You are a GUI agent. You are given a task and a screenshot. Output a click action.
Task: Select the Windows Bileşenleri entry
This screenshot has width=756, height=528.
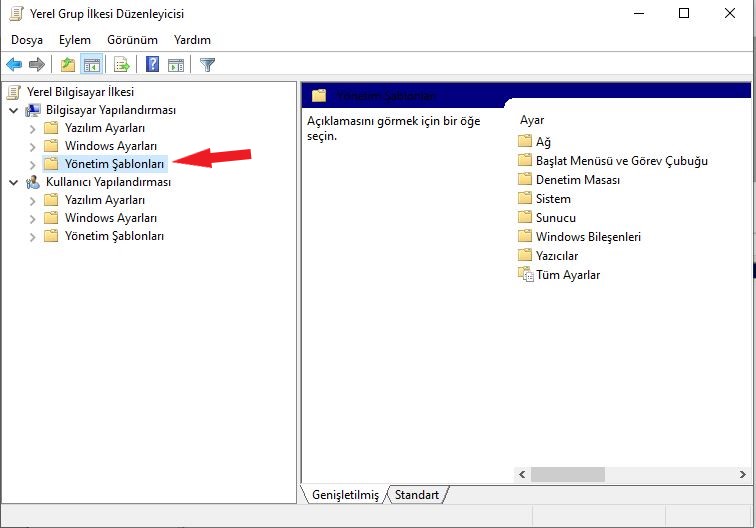pos(588,237)
